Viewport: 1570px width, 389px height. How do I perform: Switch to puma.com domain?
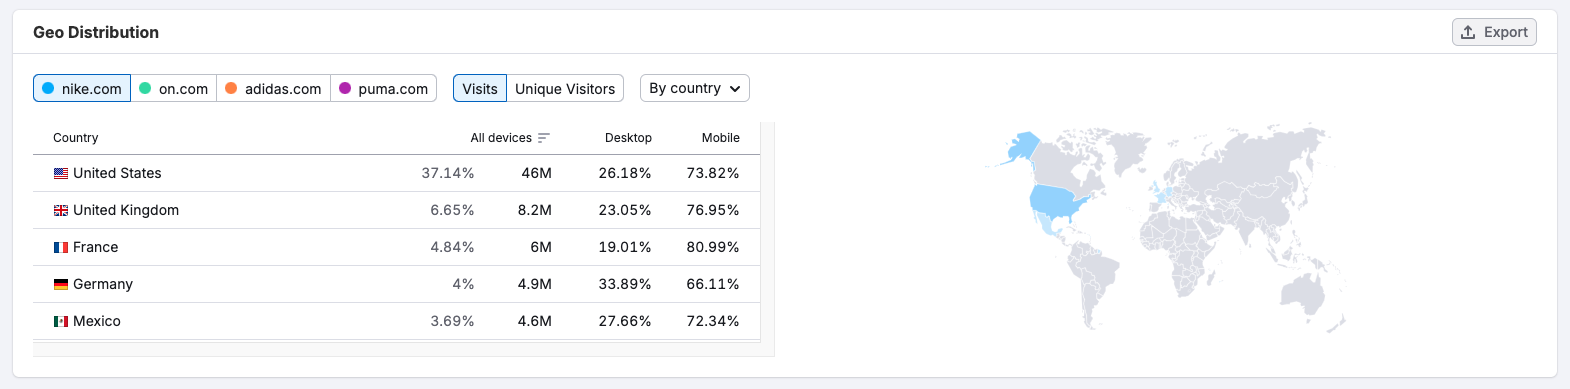(x=384, y=88)
